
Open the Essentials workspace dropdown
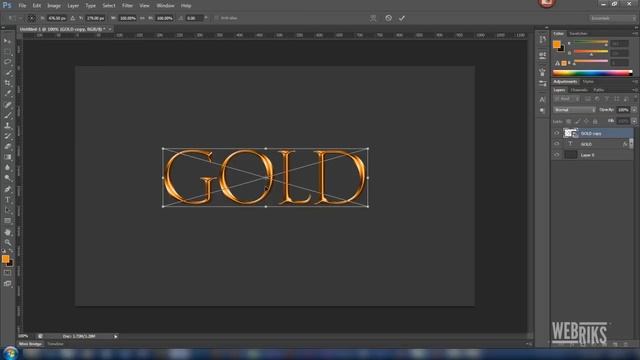click(612, 18)
